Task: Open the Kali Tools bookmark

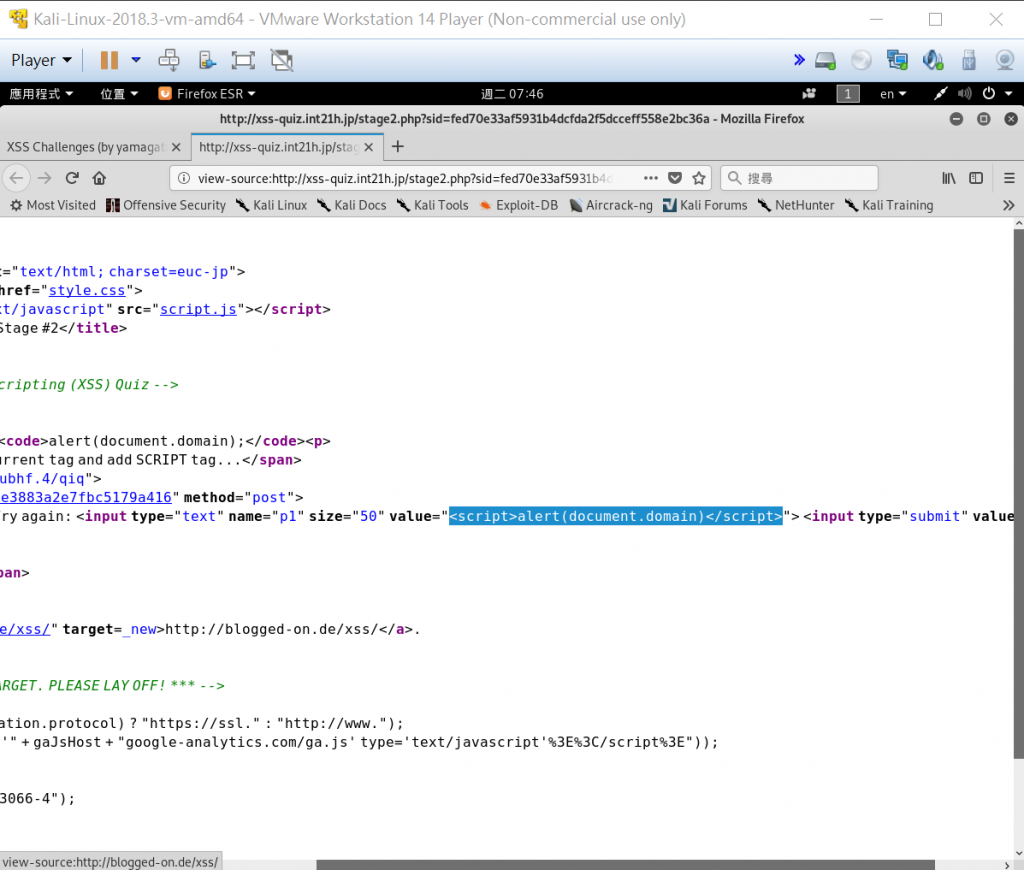Action: tap(432, 205)
